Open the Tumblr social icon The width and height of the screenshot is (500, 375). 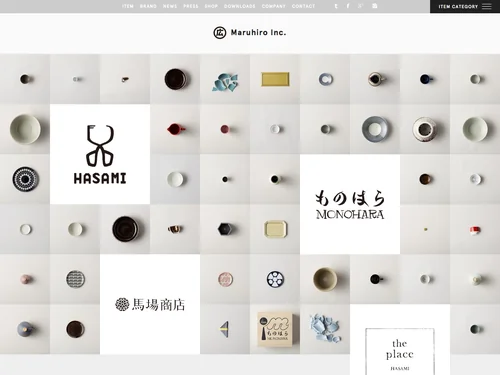click(336, 6)
